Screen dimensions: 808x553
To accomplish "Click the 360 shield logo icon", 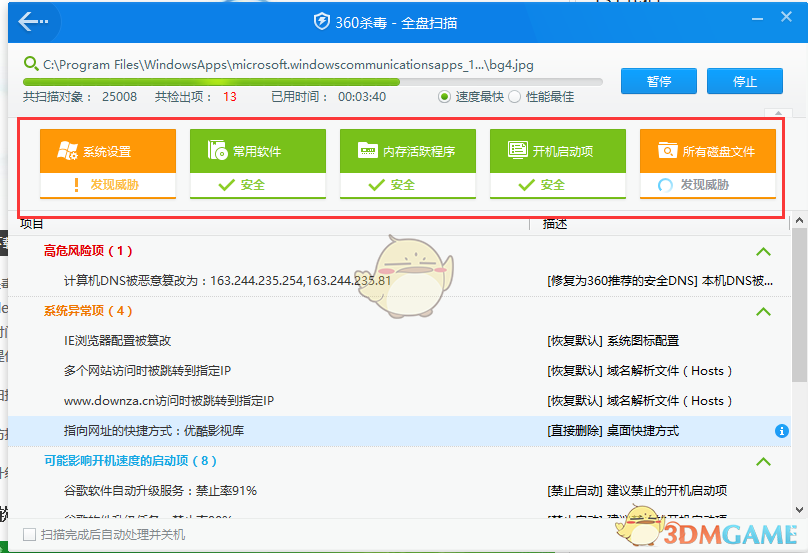I will [x=322, y=22].
